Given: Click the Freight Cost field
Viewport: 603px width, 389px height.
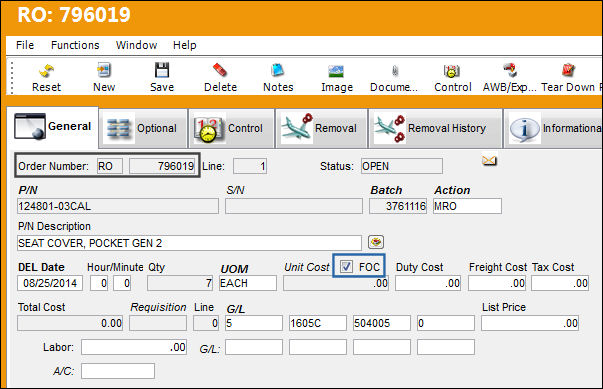Looking at the screenshot, I should coord(497,283).
